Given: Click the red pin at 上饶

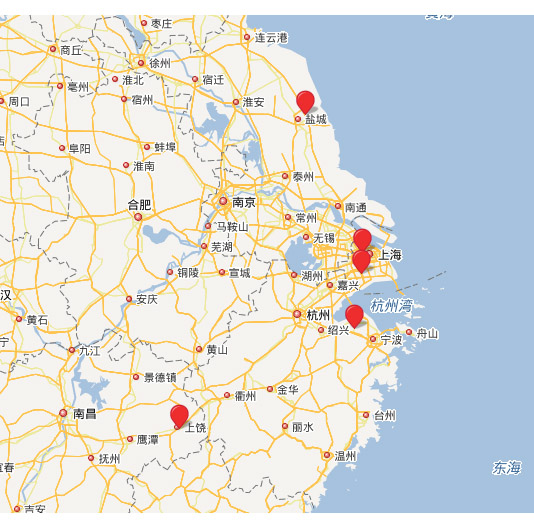Looking at the screenshot, I should (x=179, y=416).
